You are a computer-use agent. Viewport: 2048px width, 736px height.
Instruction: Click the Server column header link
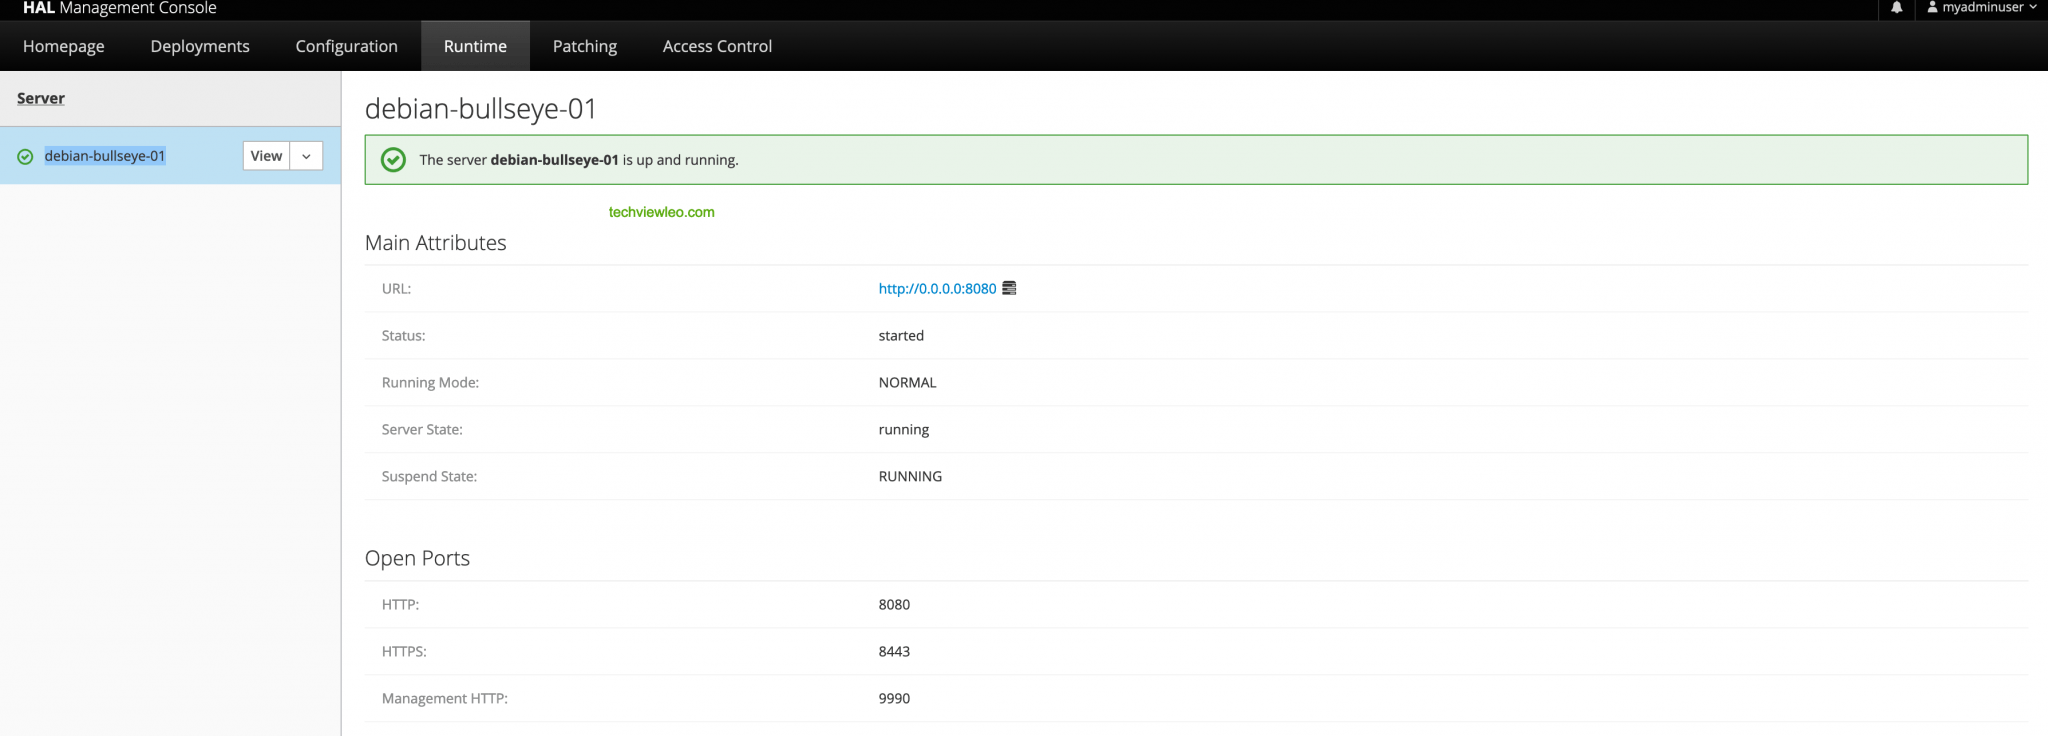coord(41,98)
